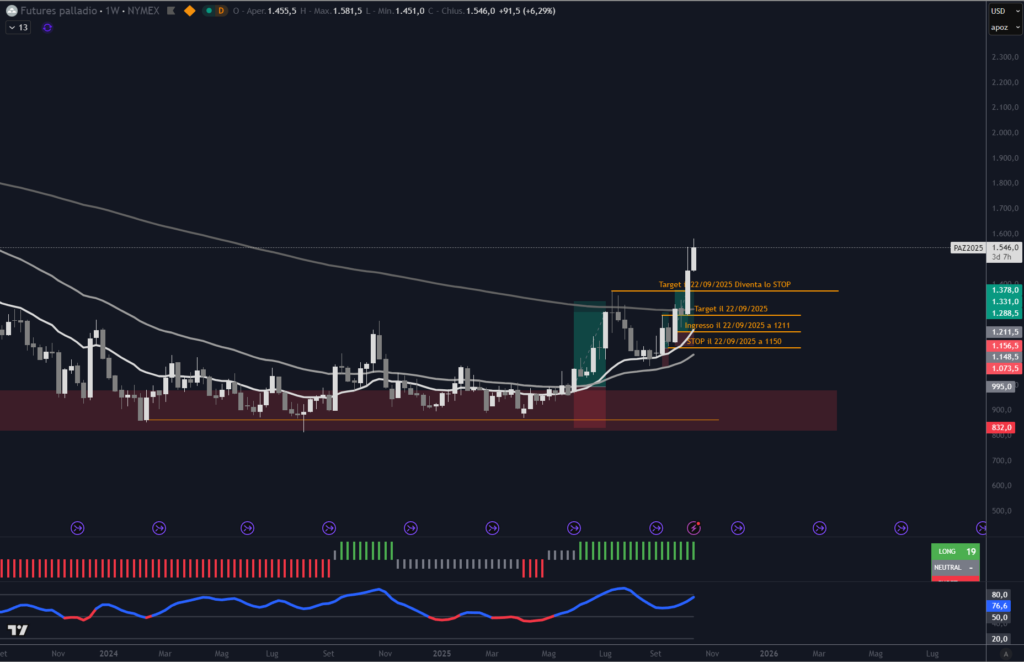1024x662 pixels.
Task: Click the red lightning event marker
Action: (696, 527)
